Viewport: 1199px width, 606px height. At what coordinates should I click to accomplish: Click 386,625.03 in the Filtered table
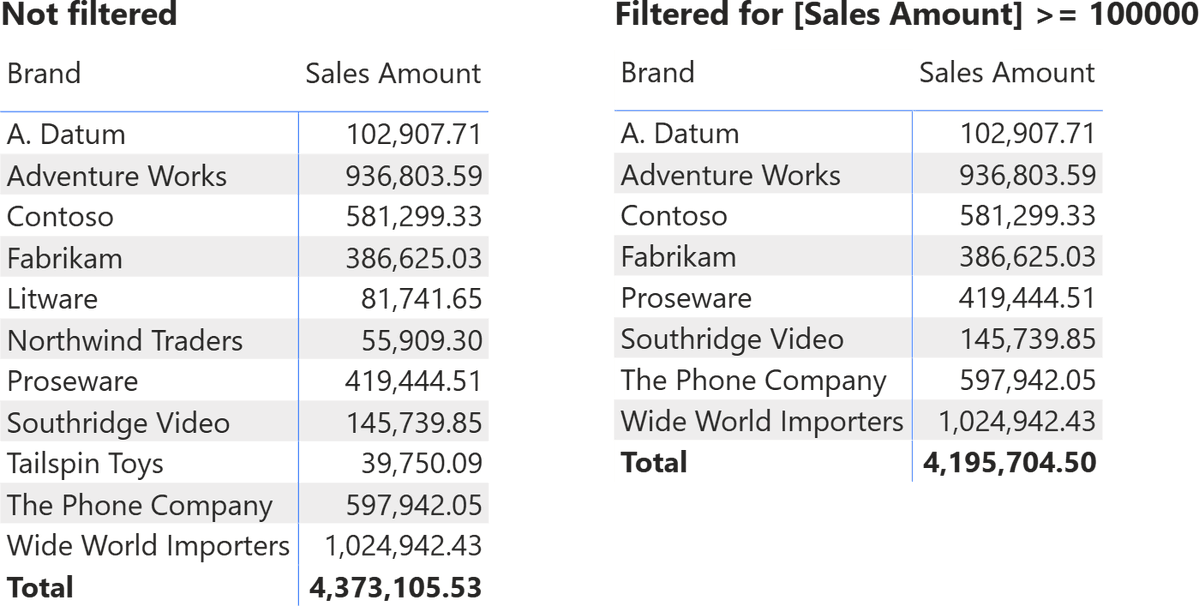pos(1028,258)
